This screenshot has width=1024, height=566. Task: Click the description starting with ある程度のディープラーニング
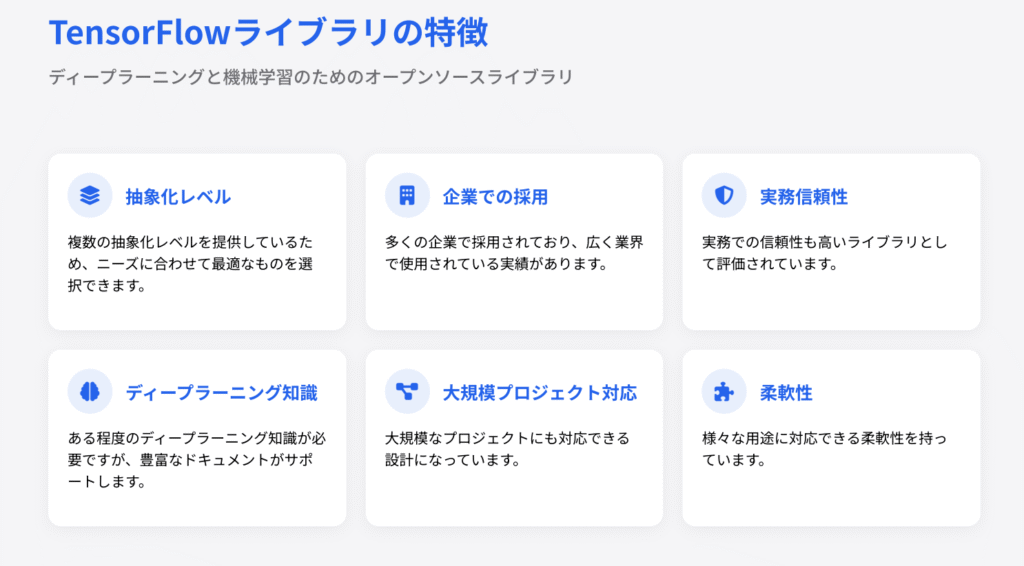tap(196, 459)
